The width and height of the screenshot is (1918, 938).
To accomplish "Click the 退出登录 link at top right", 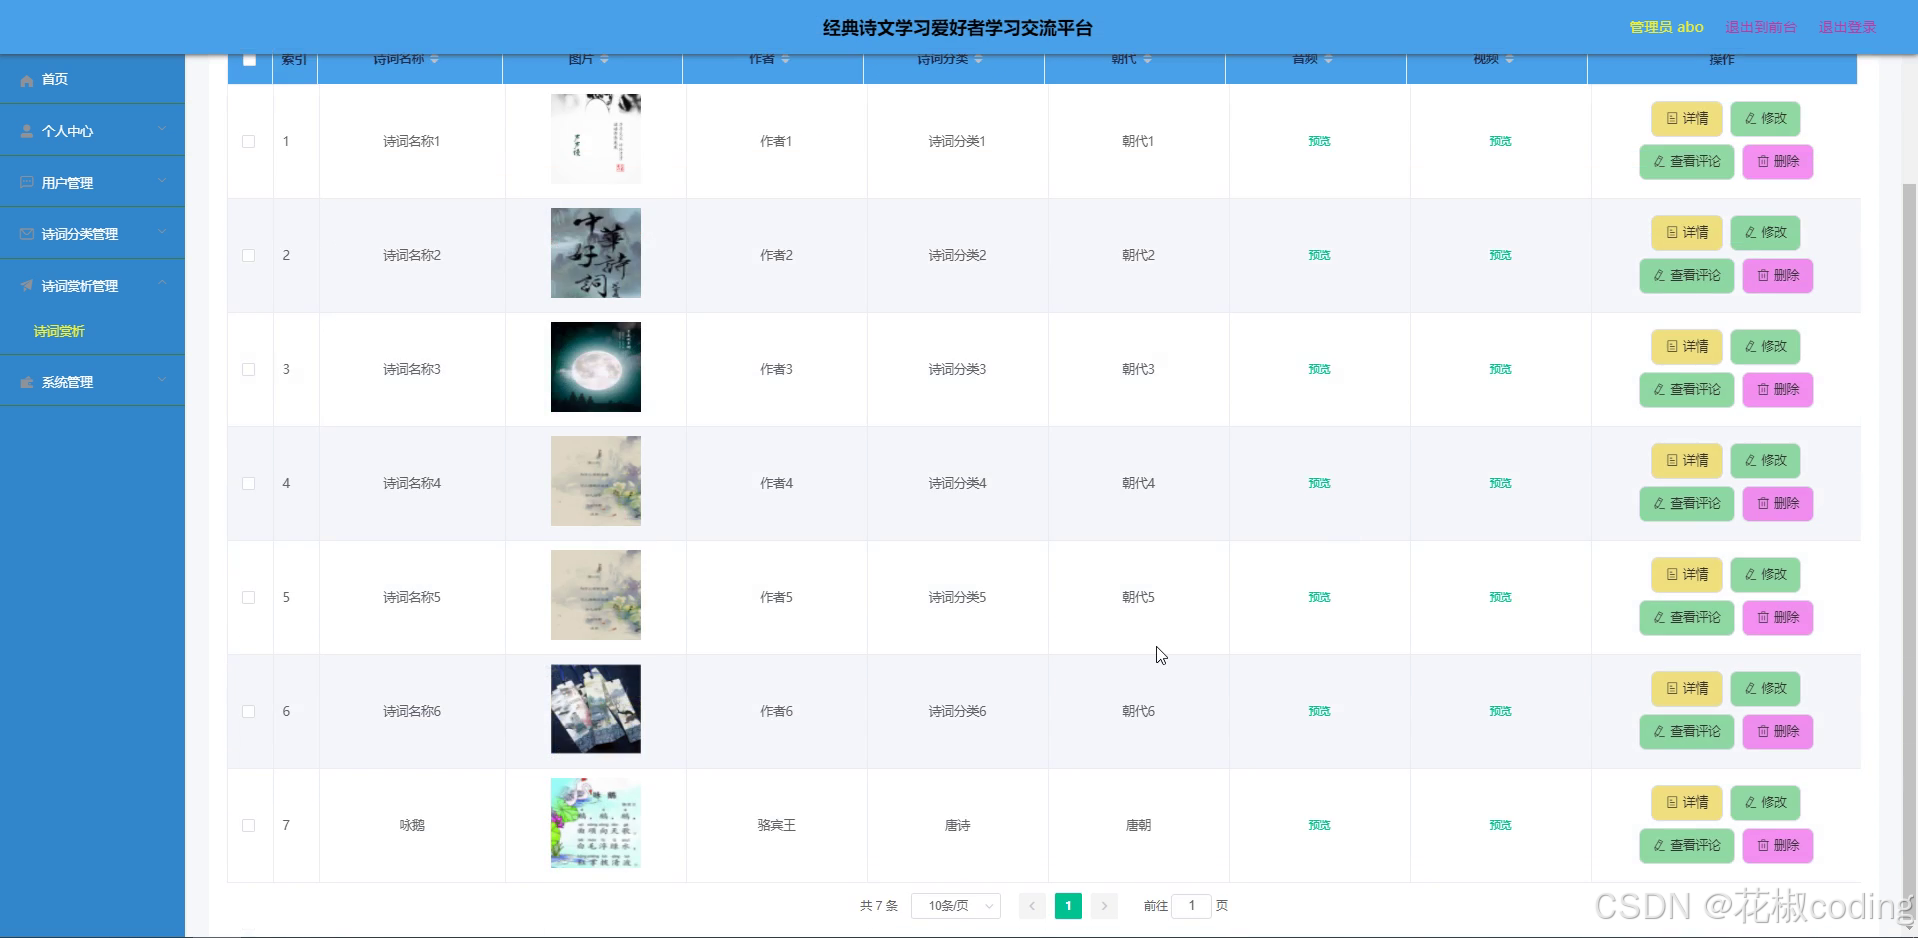I will (1846, 27).
